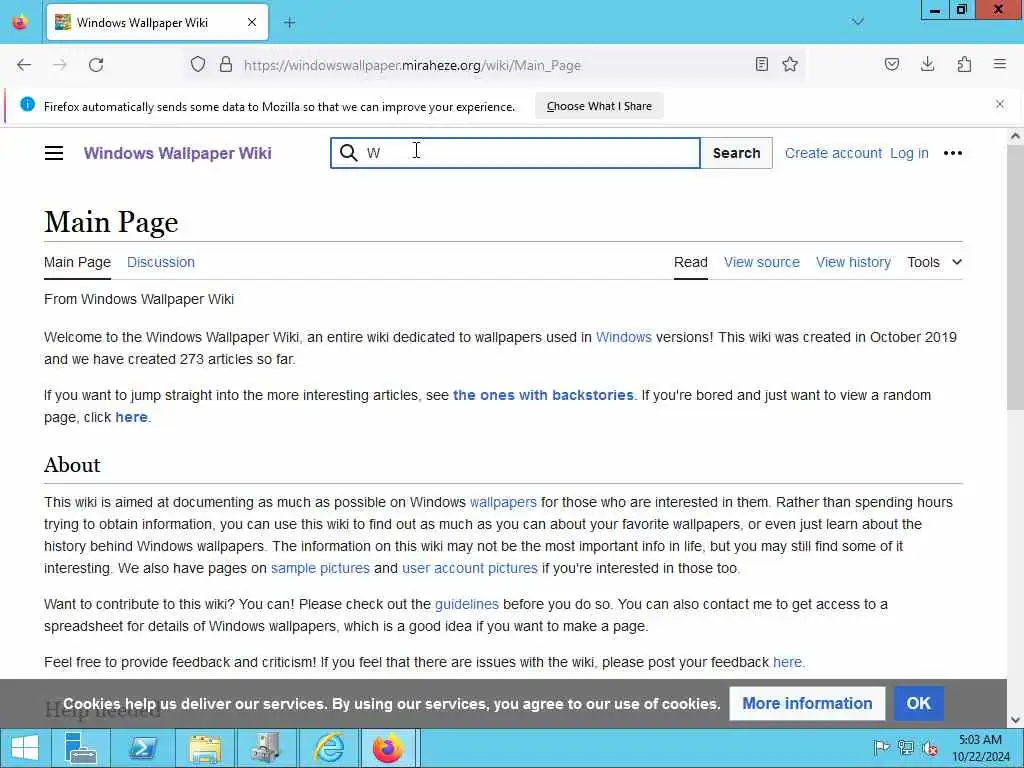1024x768 pixels.
Task: Open the sample pictures link
Action: (320, 568)
